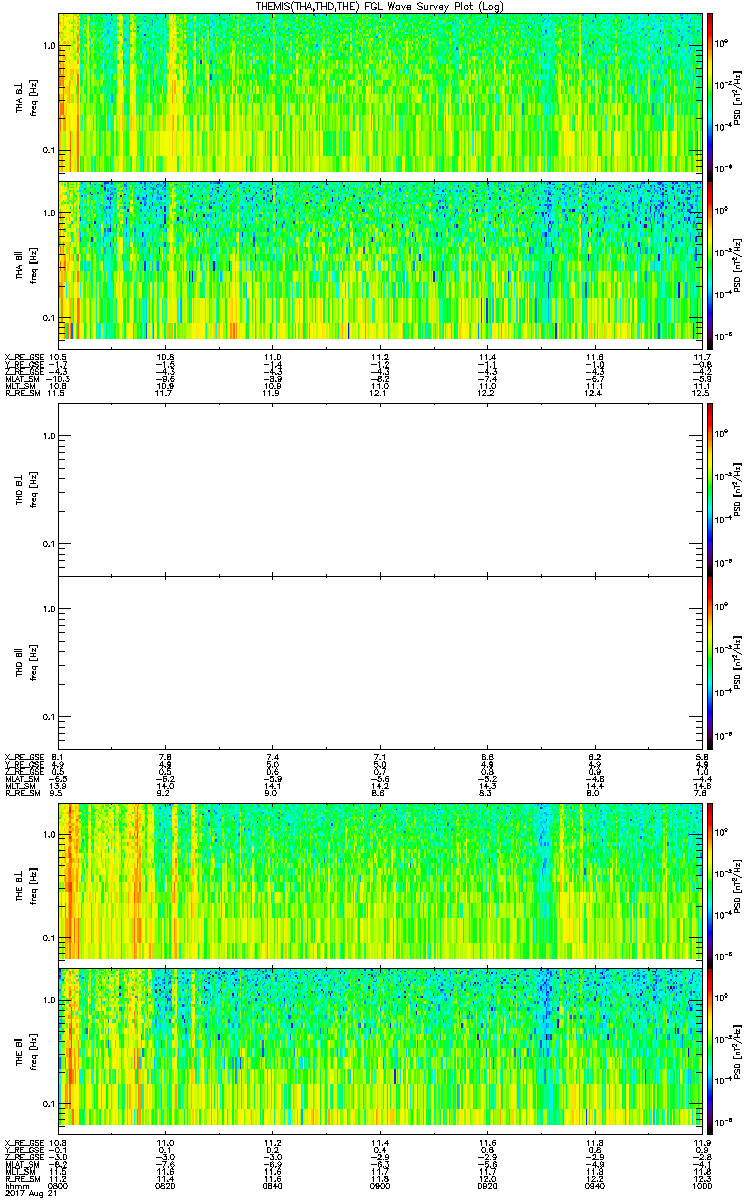Viewport: 750px width, 1200px height.
Task: Click the THEMIS FGL Wave Survey Plot title
Action: click(381, 6)
